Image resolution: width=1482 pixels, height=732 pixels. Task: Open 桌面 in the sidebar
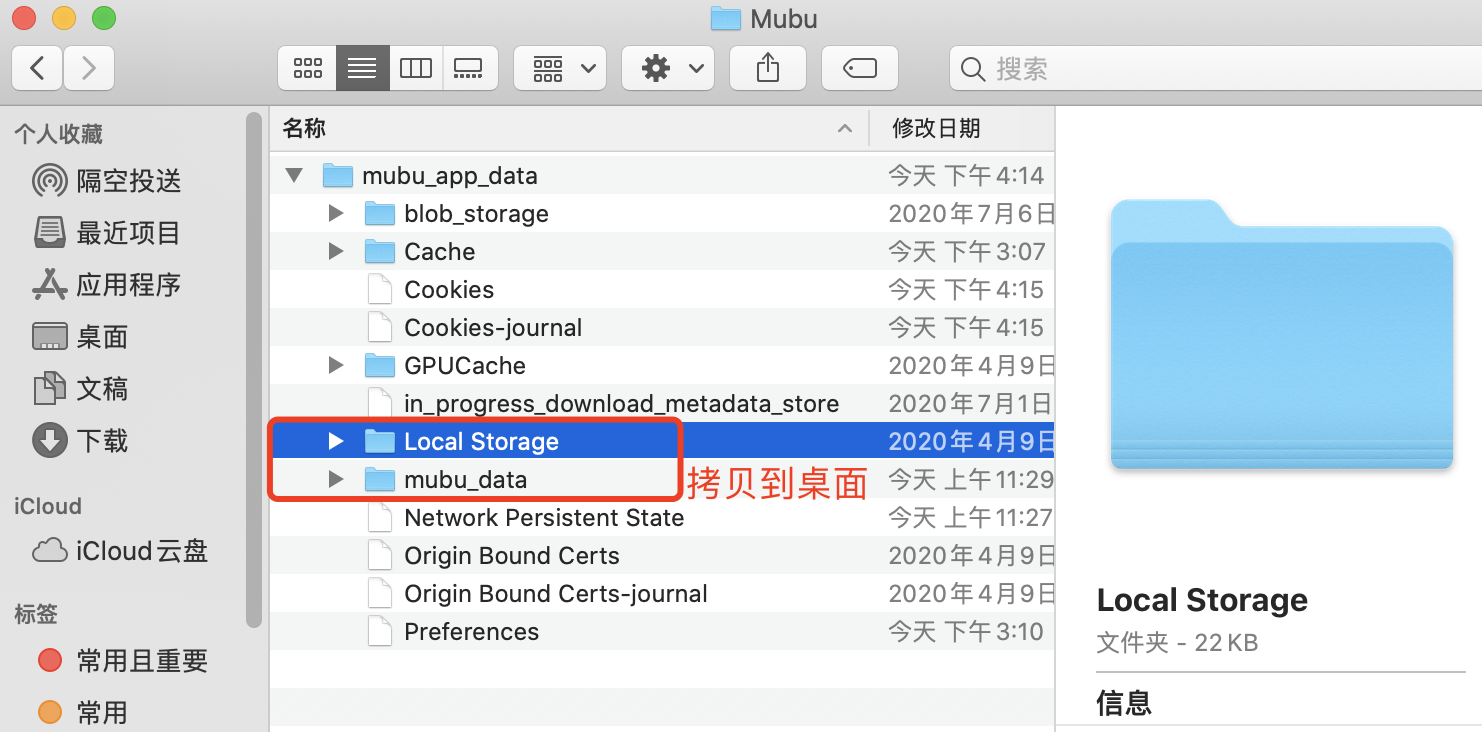(82, 337)
